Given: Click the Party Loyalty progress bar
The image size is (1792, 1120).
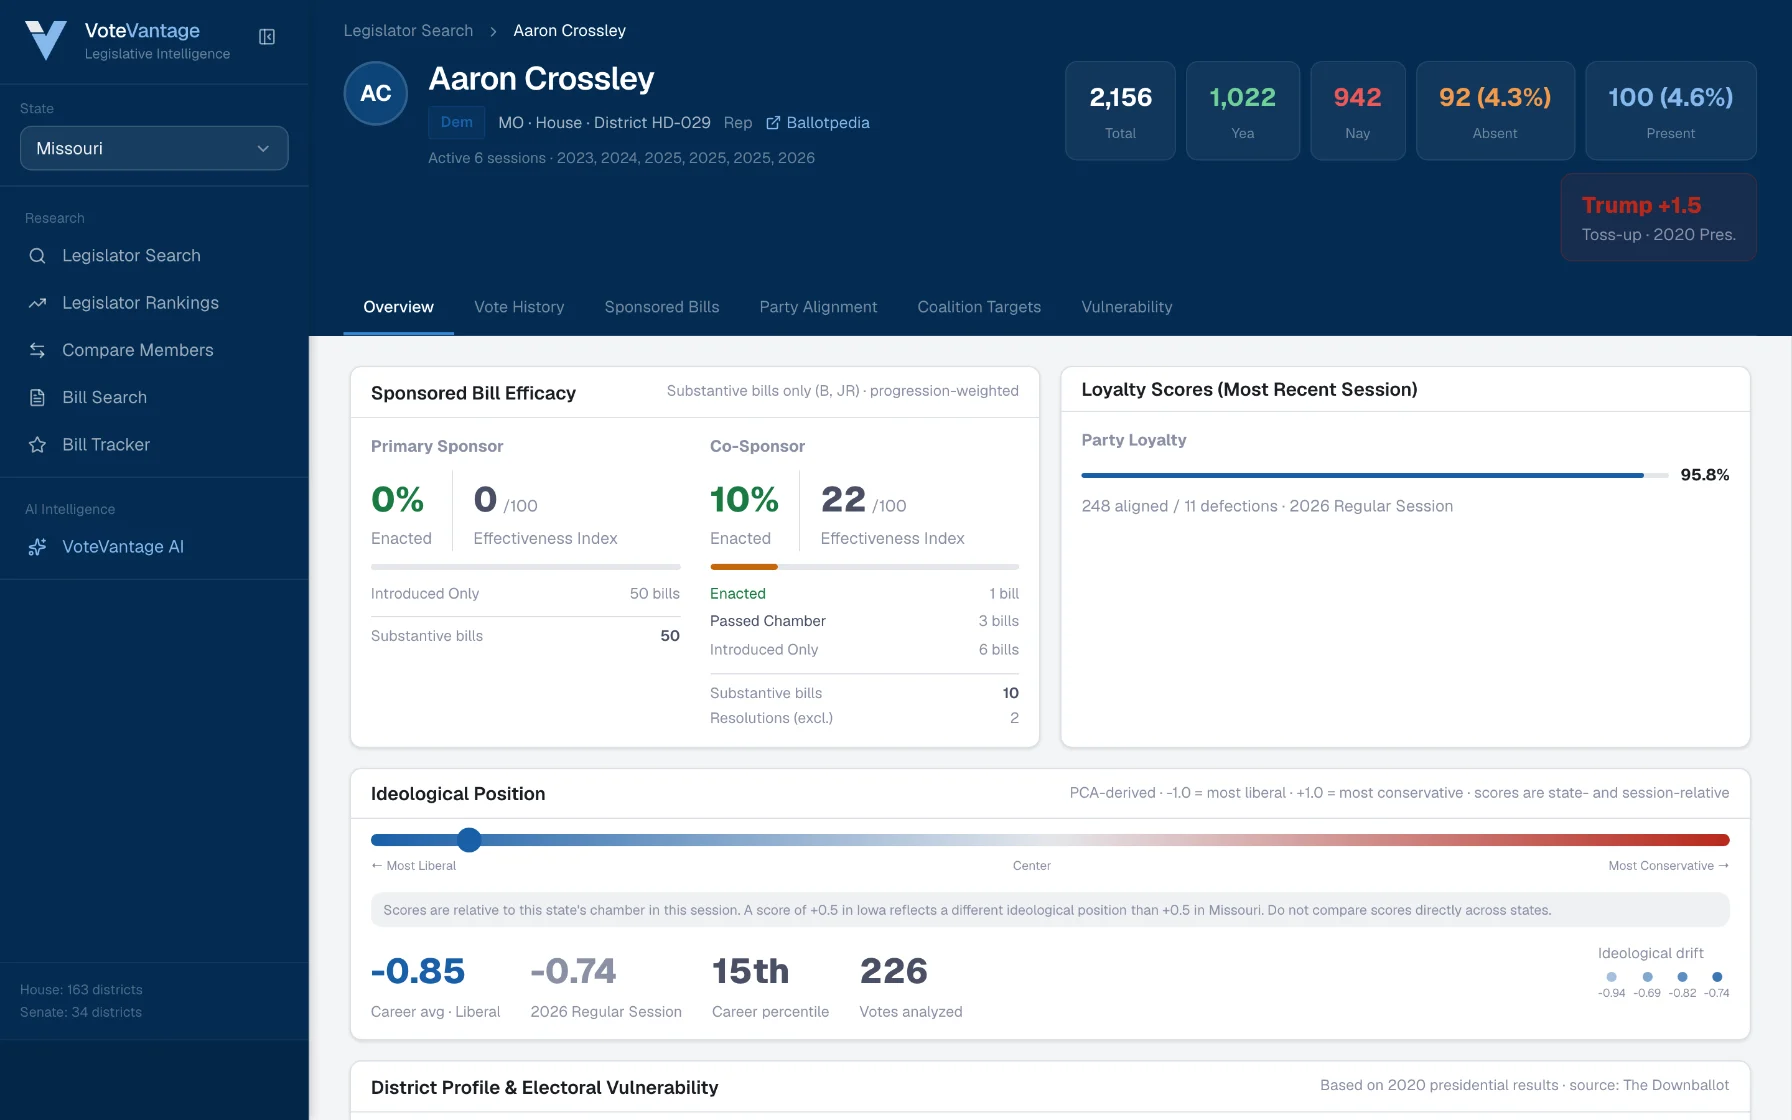Looking at the screenshot, I should 1374,475.
